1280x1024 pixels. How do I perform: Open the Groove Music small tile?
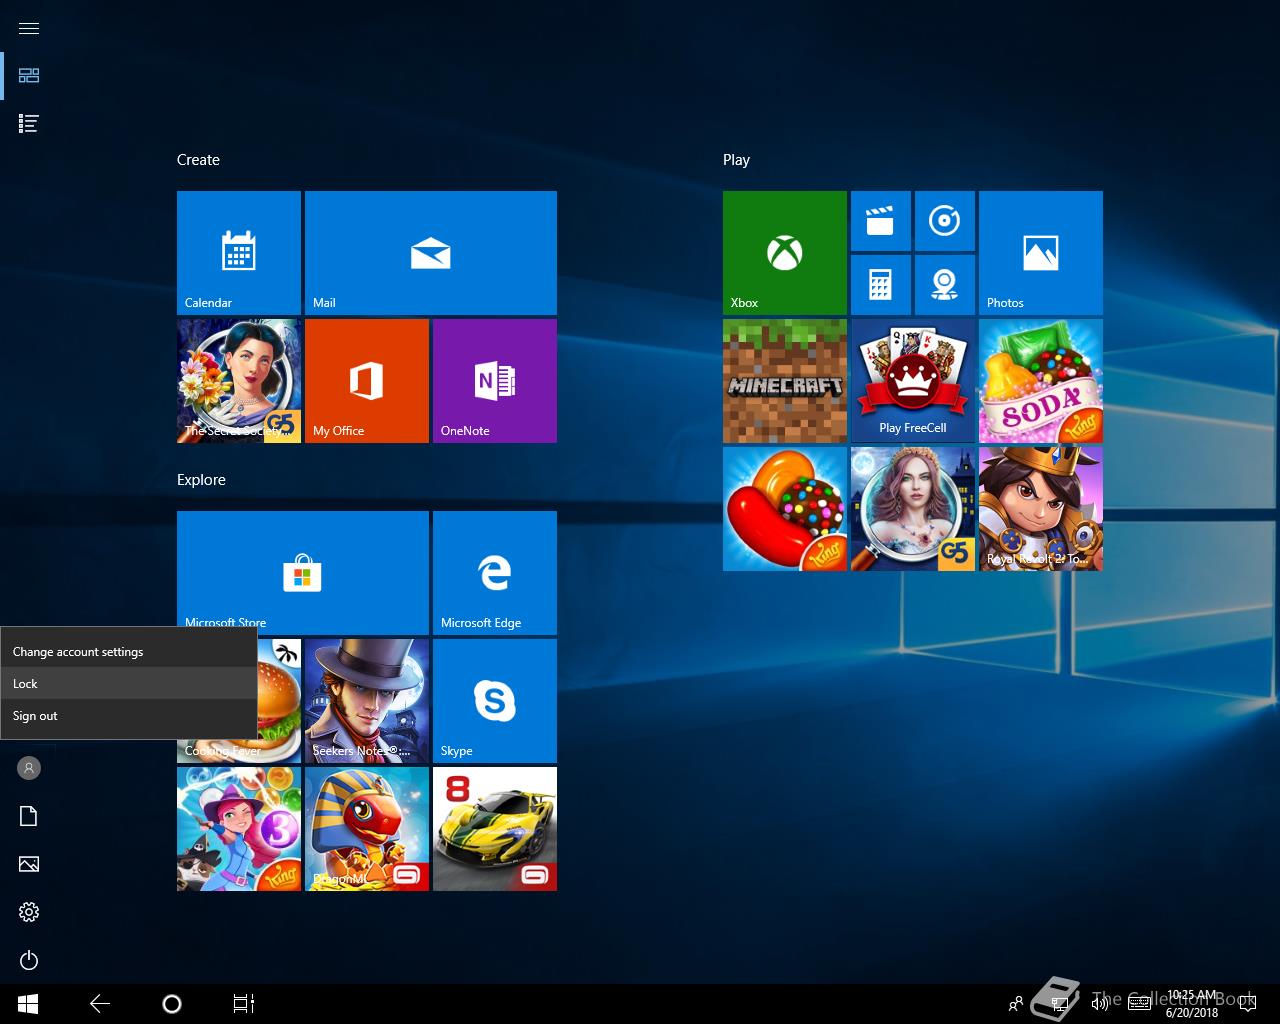pos(945,221)
